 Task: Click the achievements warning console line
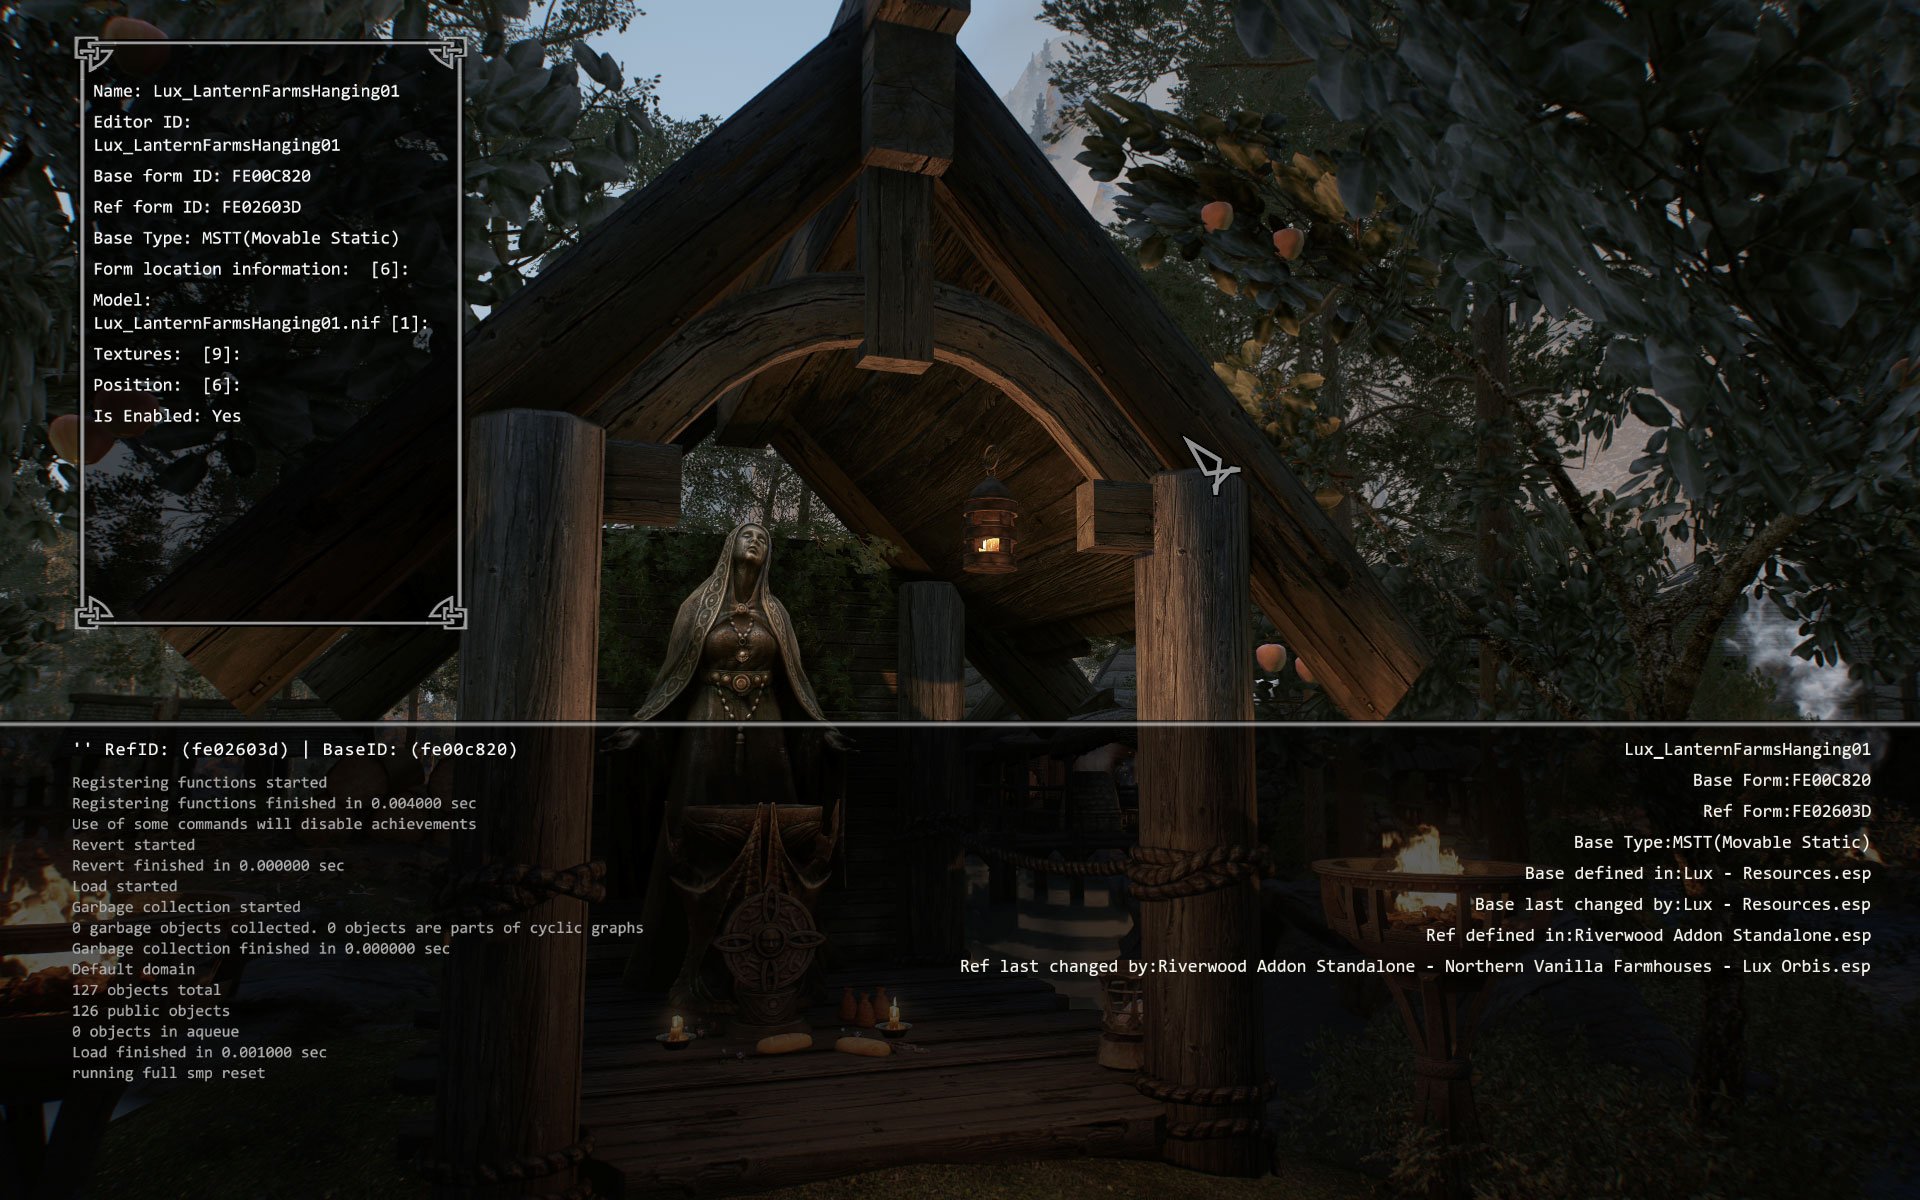[x=274, y=824]
